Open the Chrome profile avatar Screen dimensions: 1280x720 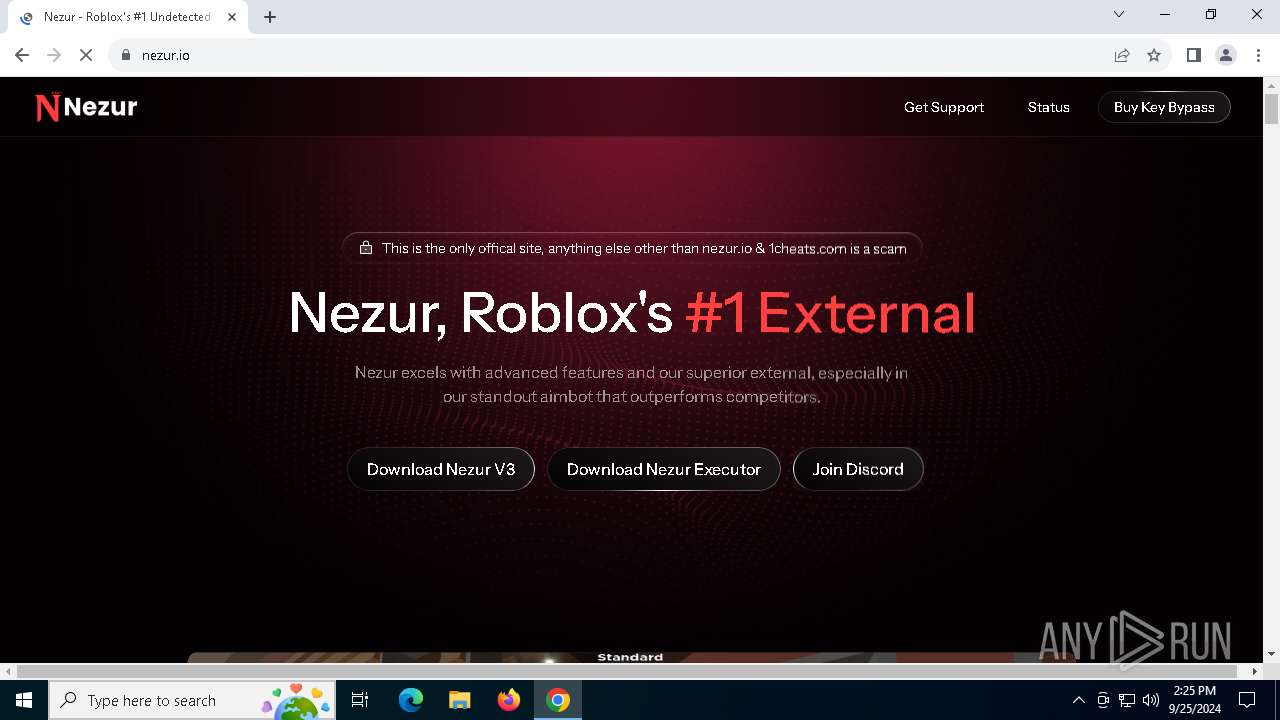click(1226, 55)
